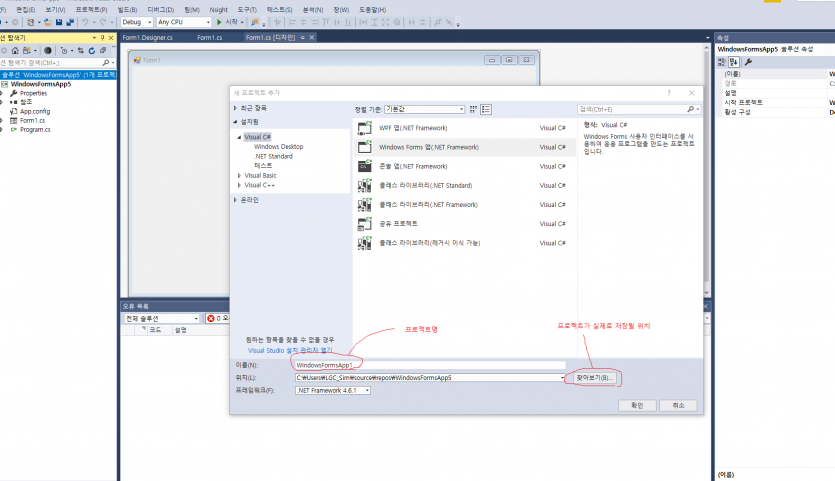Open the location (위치) path dropdown
The width and height of the screenshot is (835, 481).
(562, 378)
